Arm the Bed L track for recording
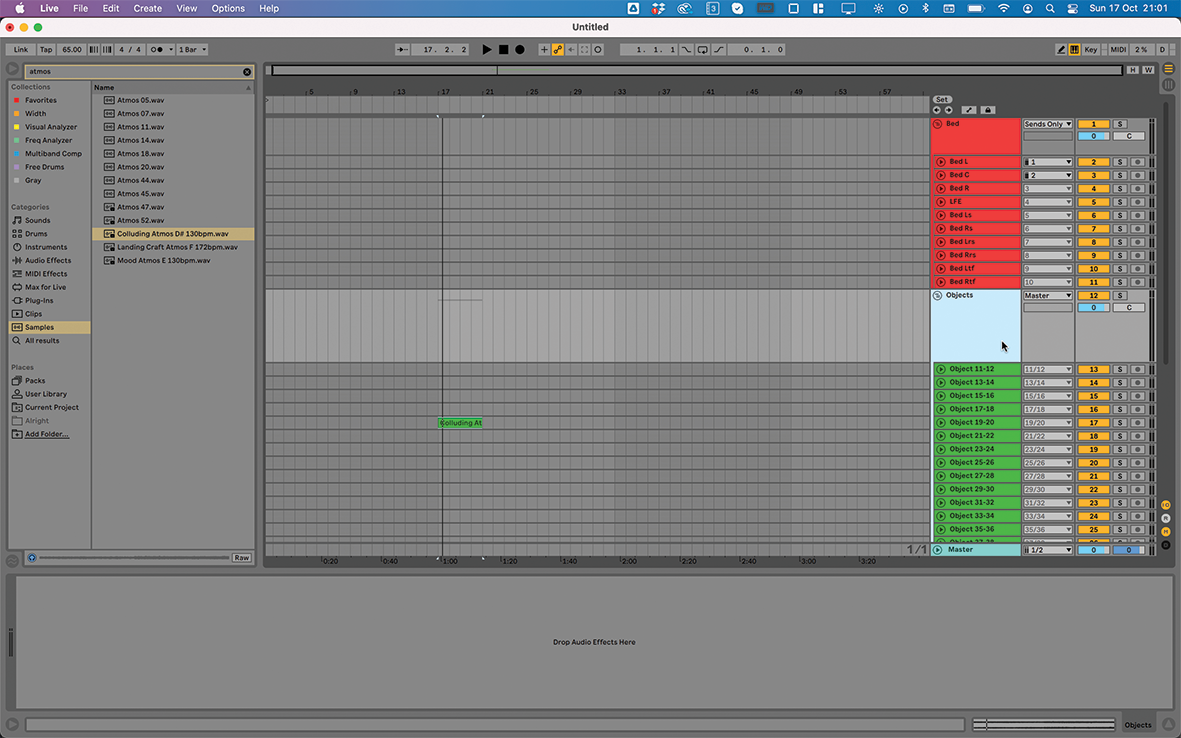This screenshot has height=738, width=1181. [1138, 162]
